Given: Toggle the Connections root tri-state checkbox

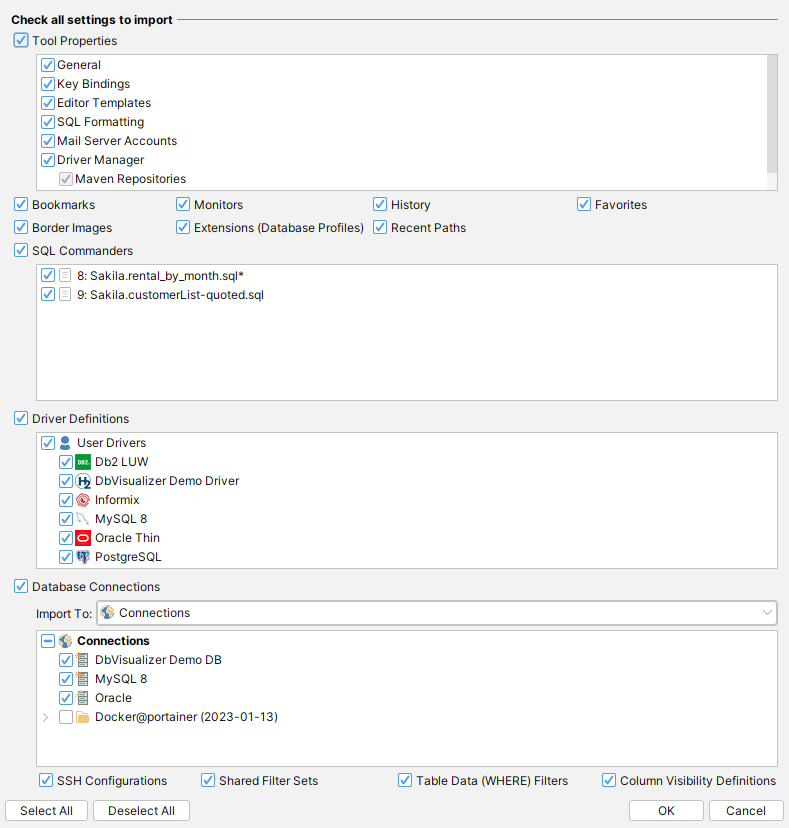Looking at the screenshot, I should tap(48, 641).
